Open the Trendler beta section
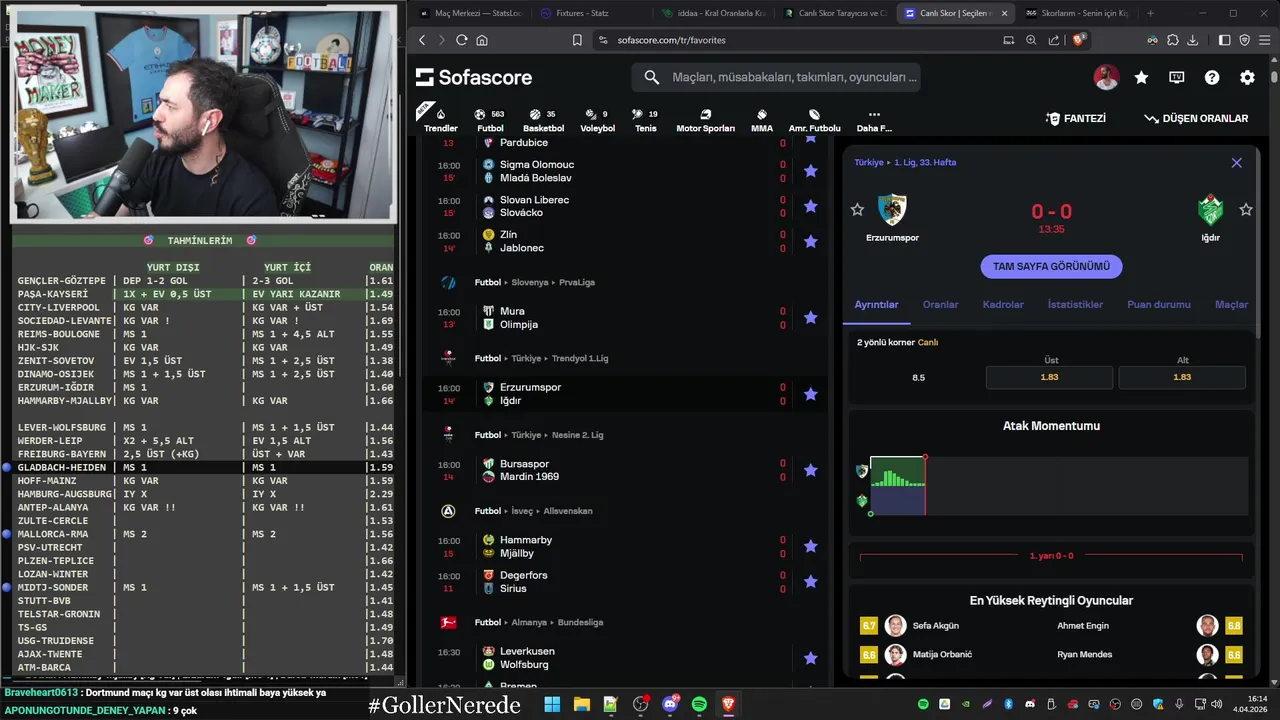 coord(440,120)
